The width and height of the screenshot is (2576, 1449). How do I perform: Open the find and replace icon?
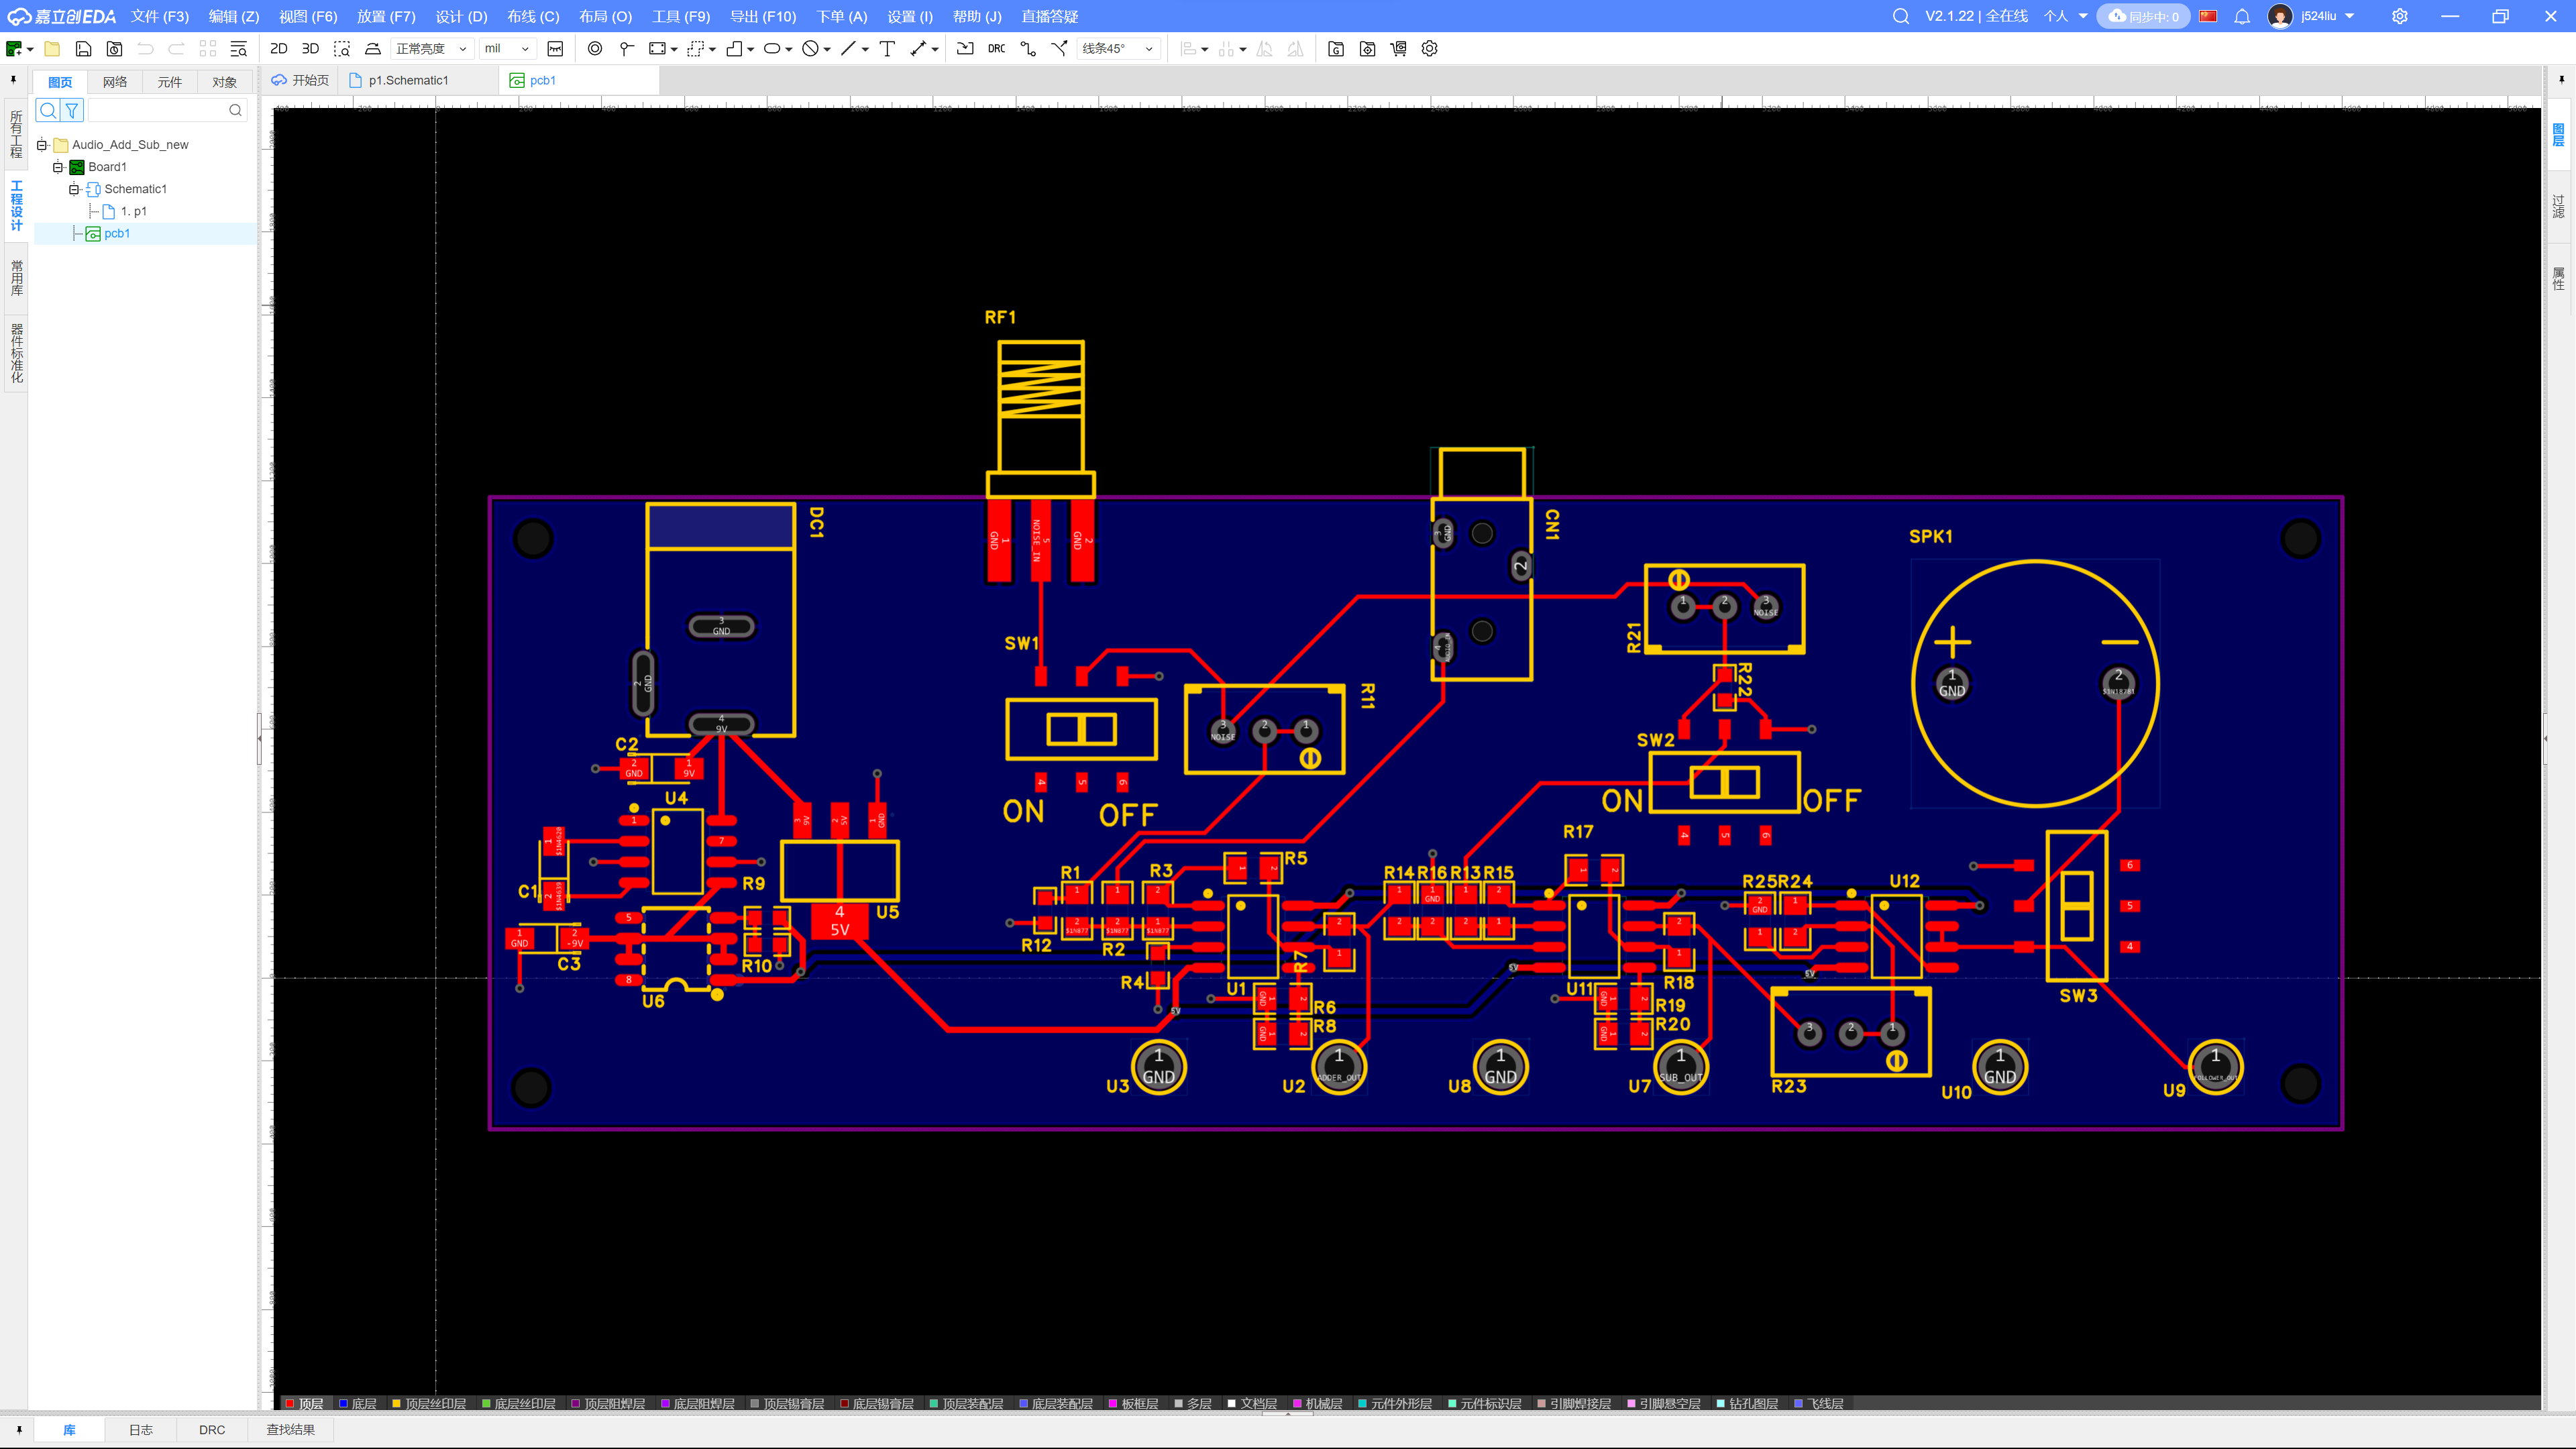click(x=239, y=49)
